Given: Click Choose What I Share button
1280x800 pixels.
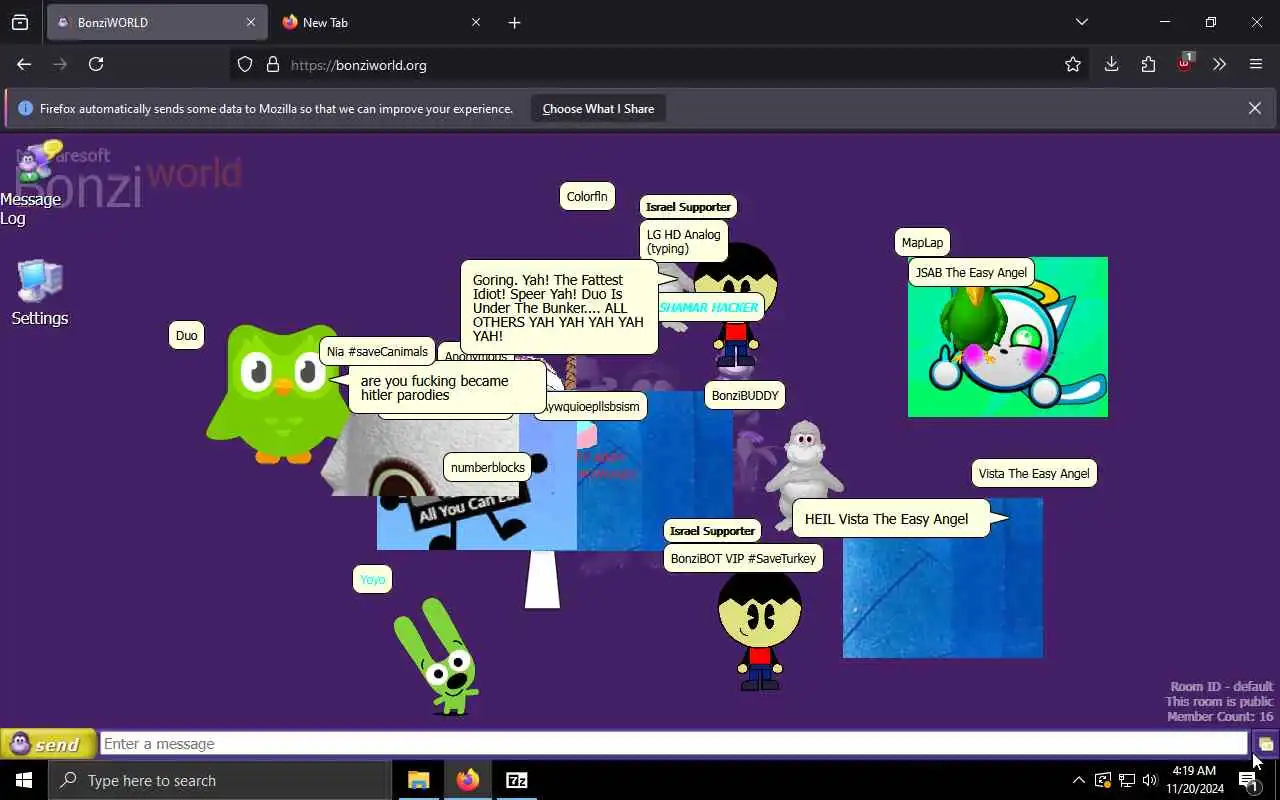Looking at the screenshot, I should [598, 109].
